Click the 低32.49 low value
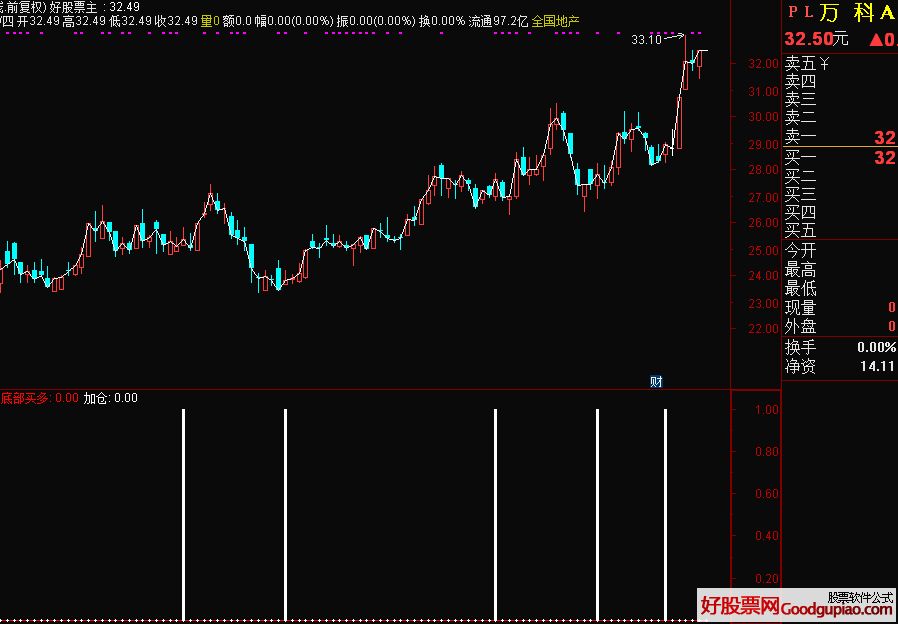 pyautogui.click(x=131, y=22)
